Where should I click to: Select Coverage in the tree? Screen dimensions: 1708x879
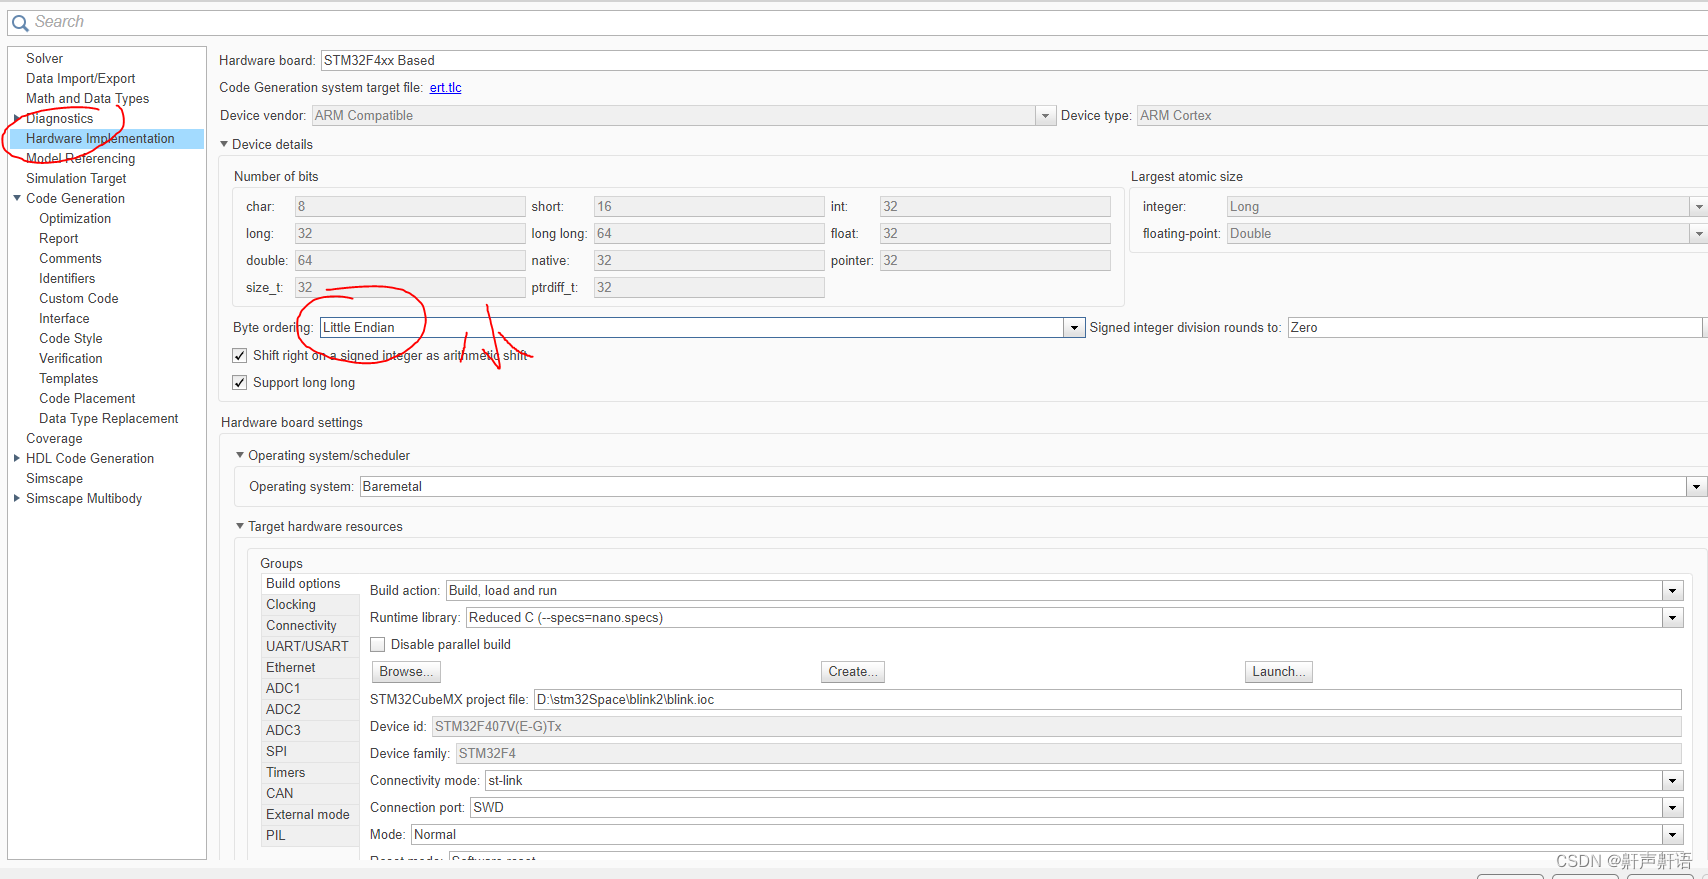pos(54,438)
